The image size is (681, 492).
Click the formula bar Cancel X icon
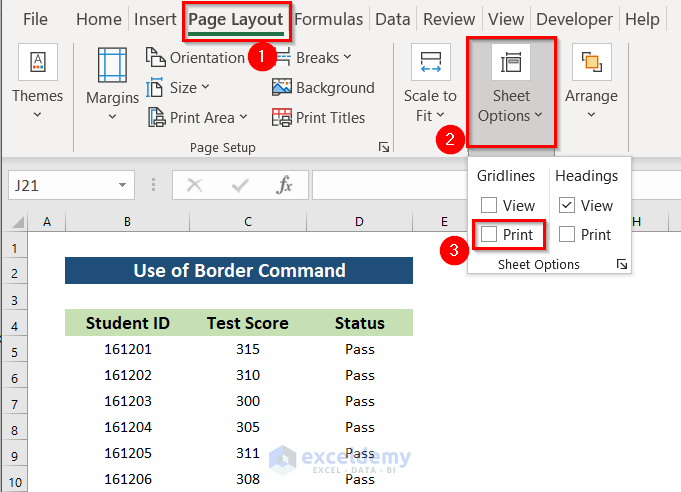(194, 185)
